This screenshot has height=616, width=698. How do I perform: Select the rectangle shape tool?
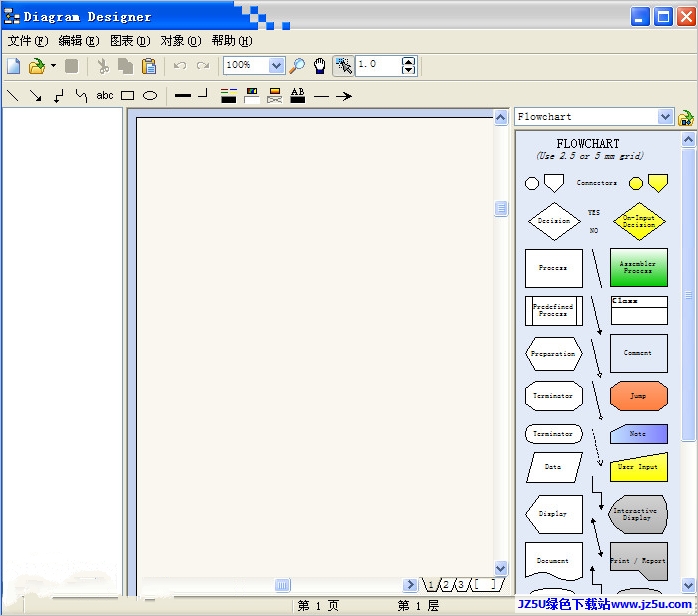pos(128,96)
